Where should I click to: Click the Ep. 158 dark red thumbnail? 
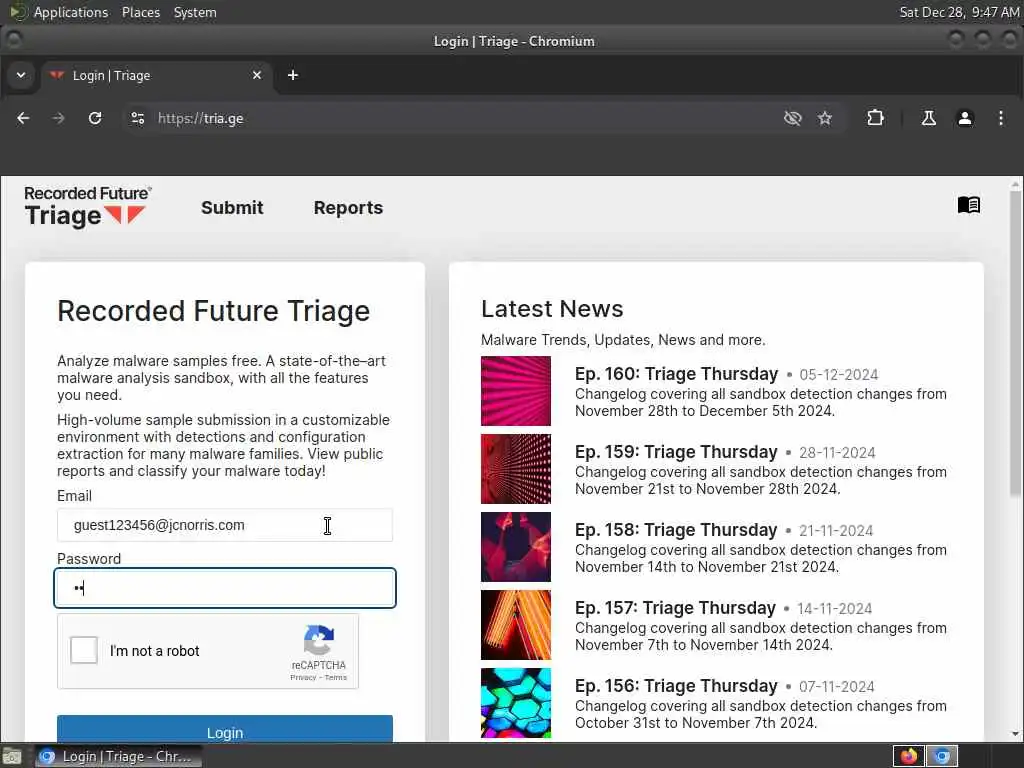pyautogui.click(x=516, y=547)
